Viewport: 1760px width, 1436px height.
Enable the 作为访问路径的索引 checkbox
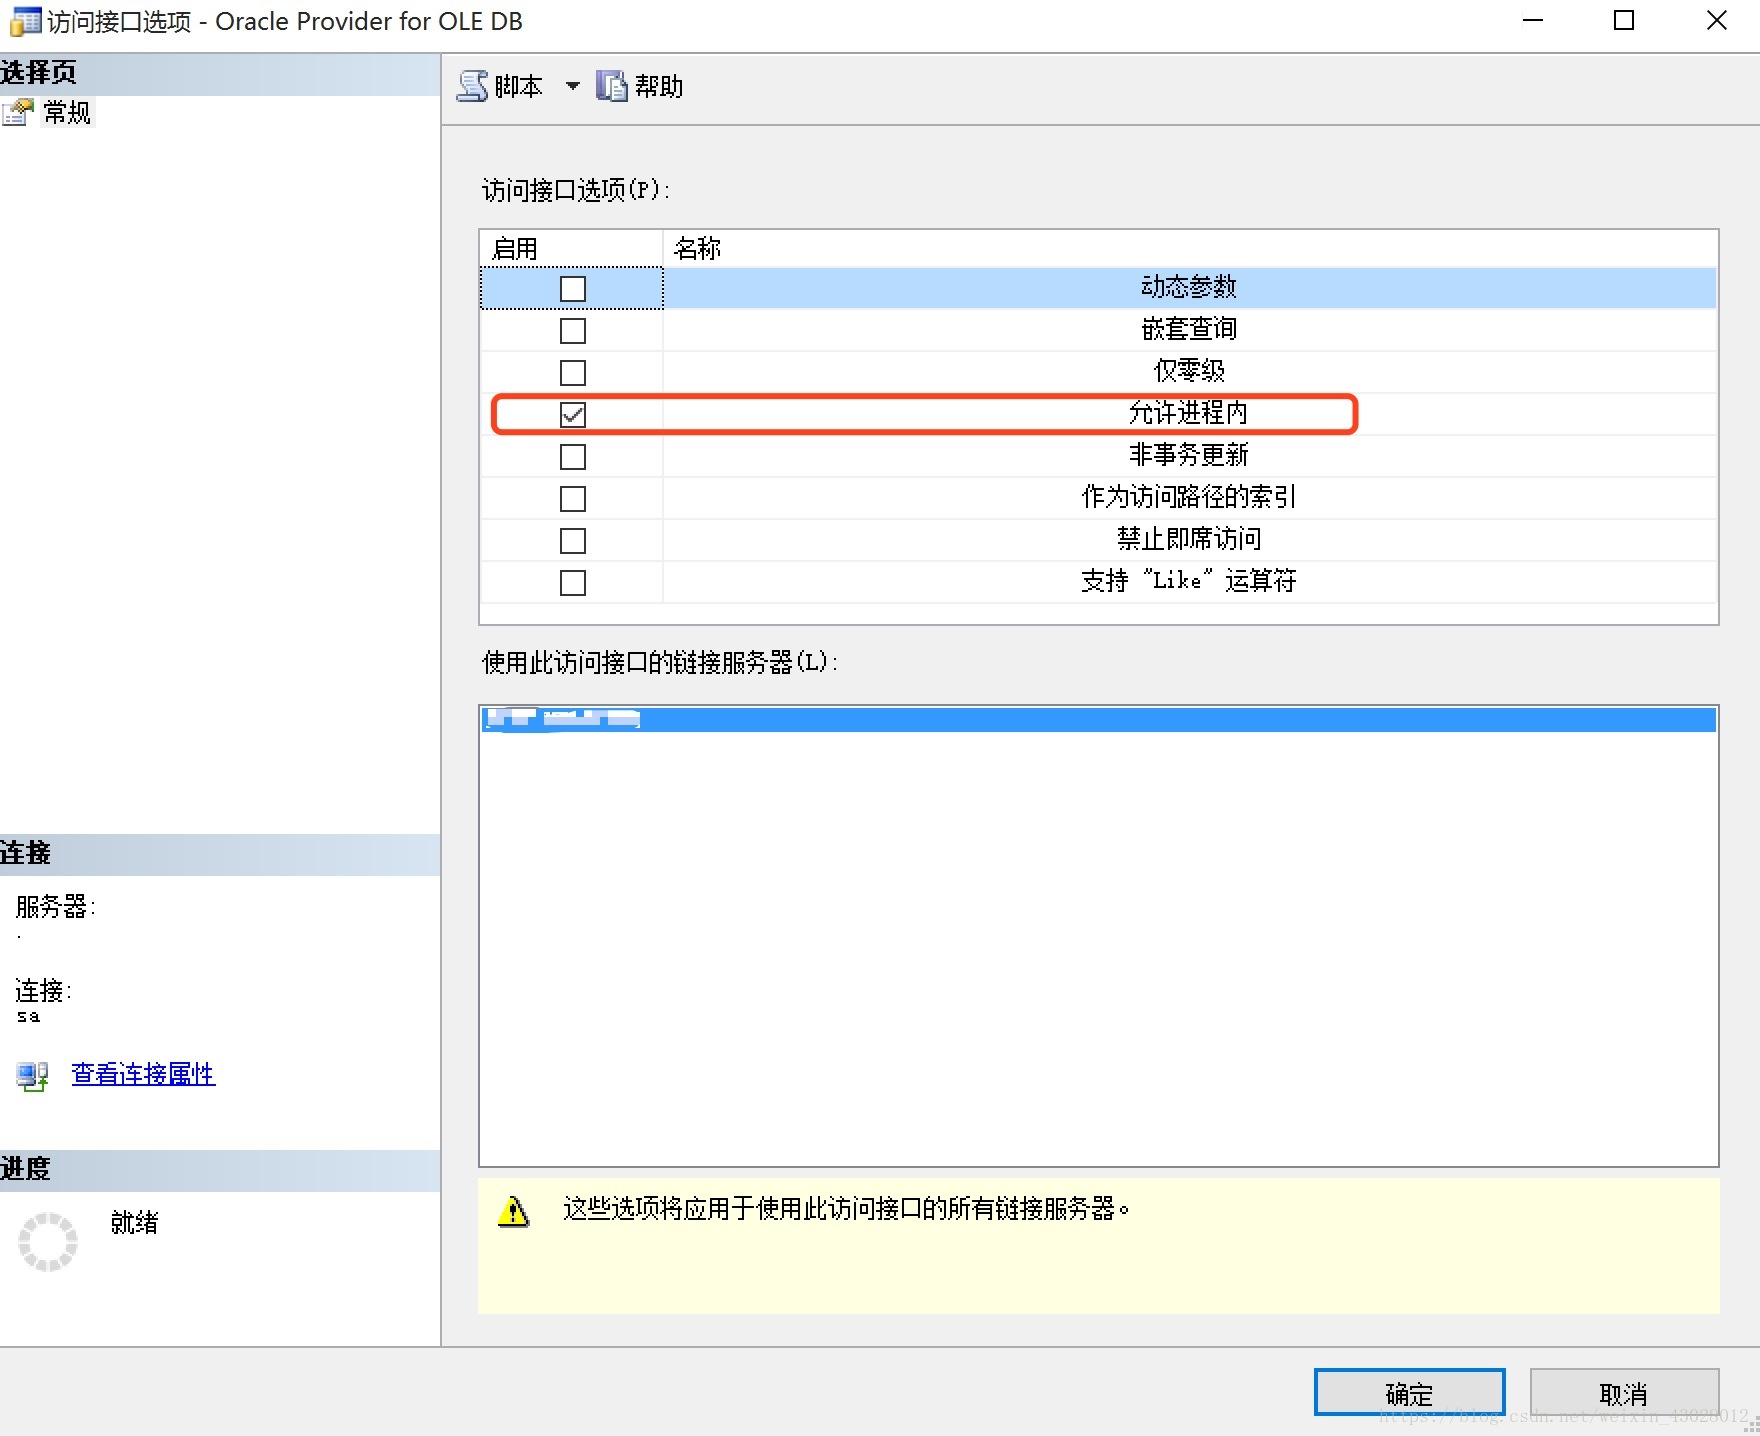point(573,499)
